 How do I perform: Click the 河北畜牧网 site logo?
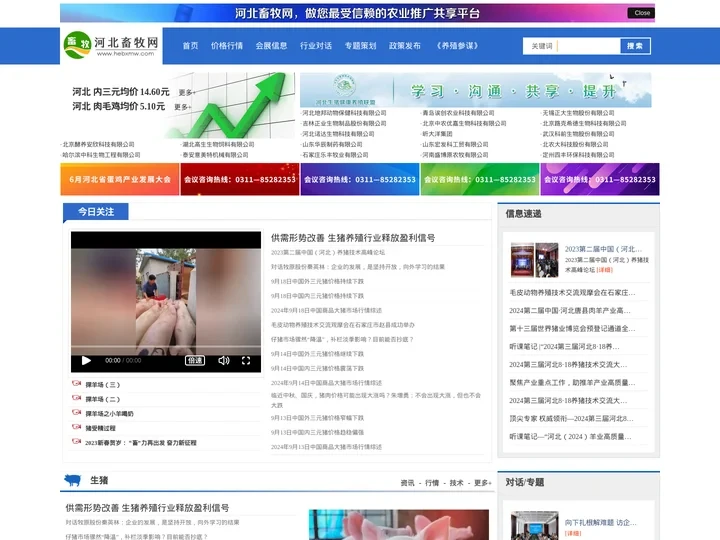pos(111,45)
